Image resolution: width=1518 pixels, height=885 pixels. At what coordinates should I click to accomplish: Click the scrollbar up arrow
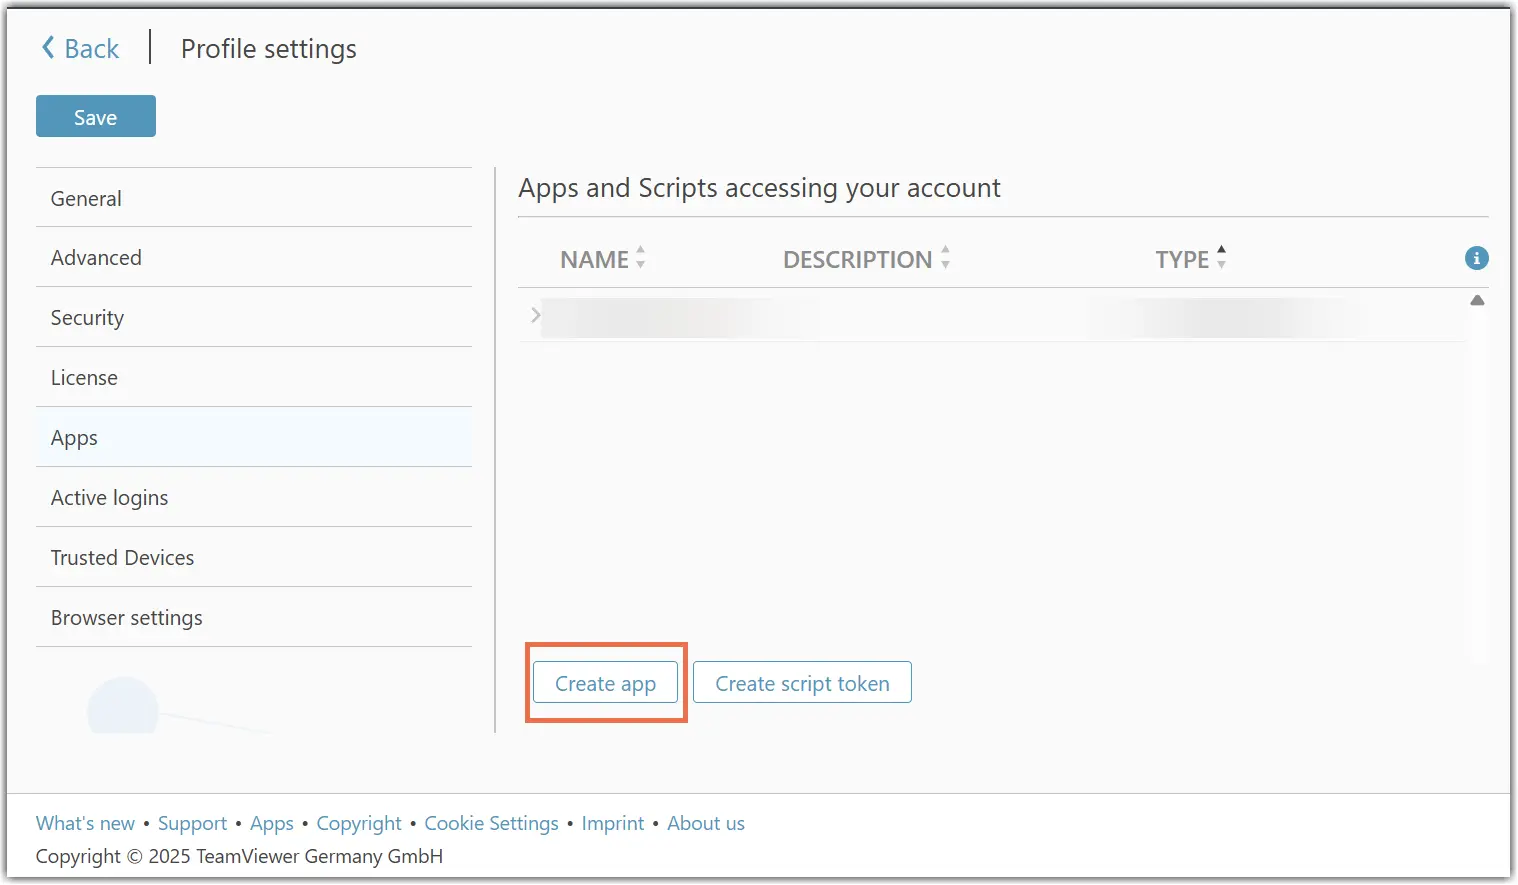coord(1477,300)
